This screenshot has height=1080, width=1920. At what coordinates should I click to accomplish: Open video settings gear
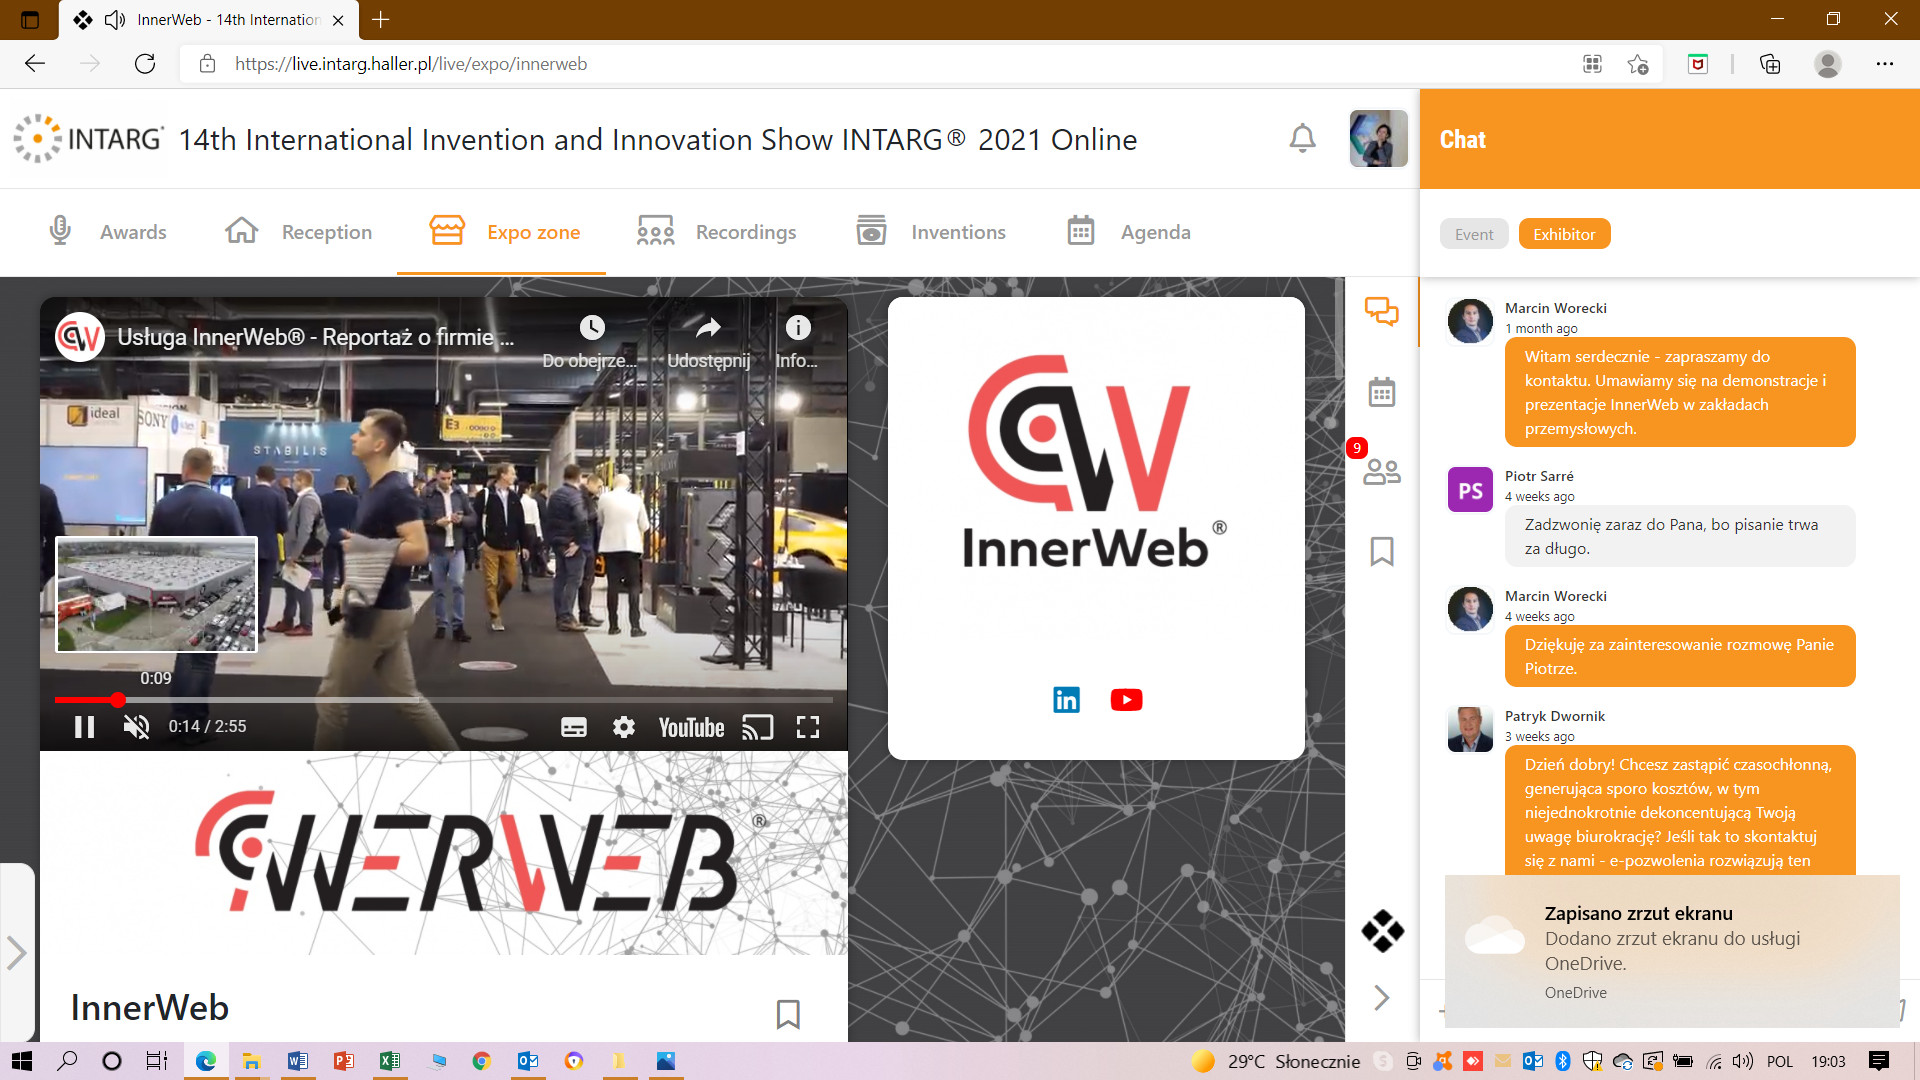click(x=624, y=727)
